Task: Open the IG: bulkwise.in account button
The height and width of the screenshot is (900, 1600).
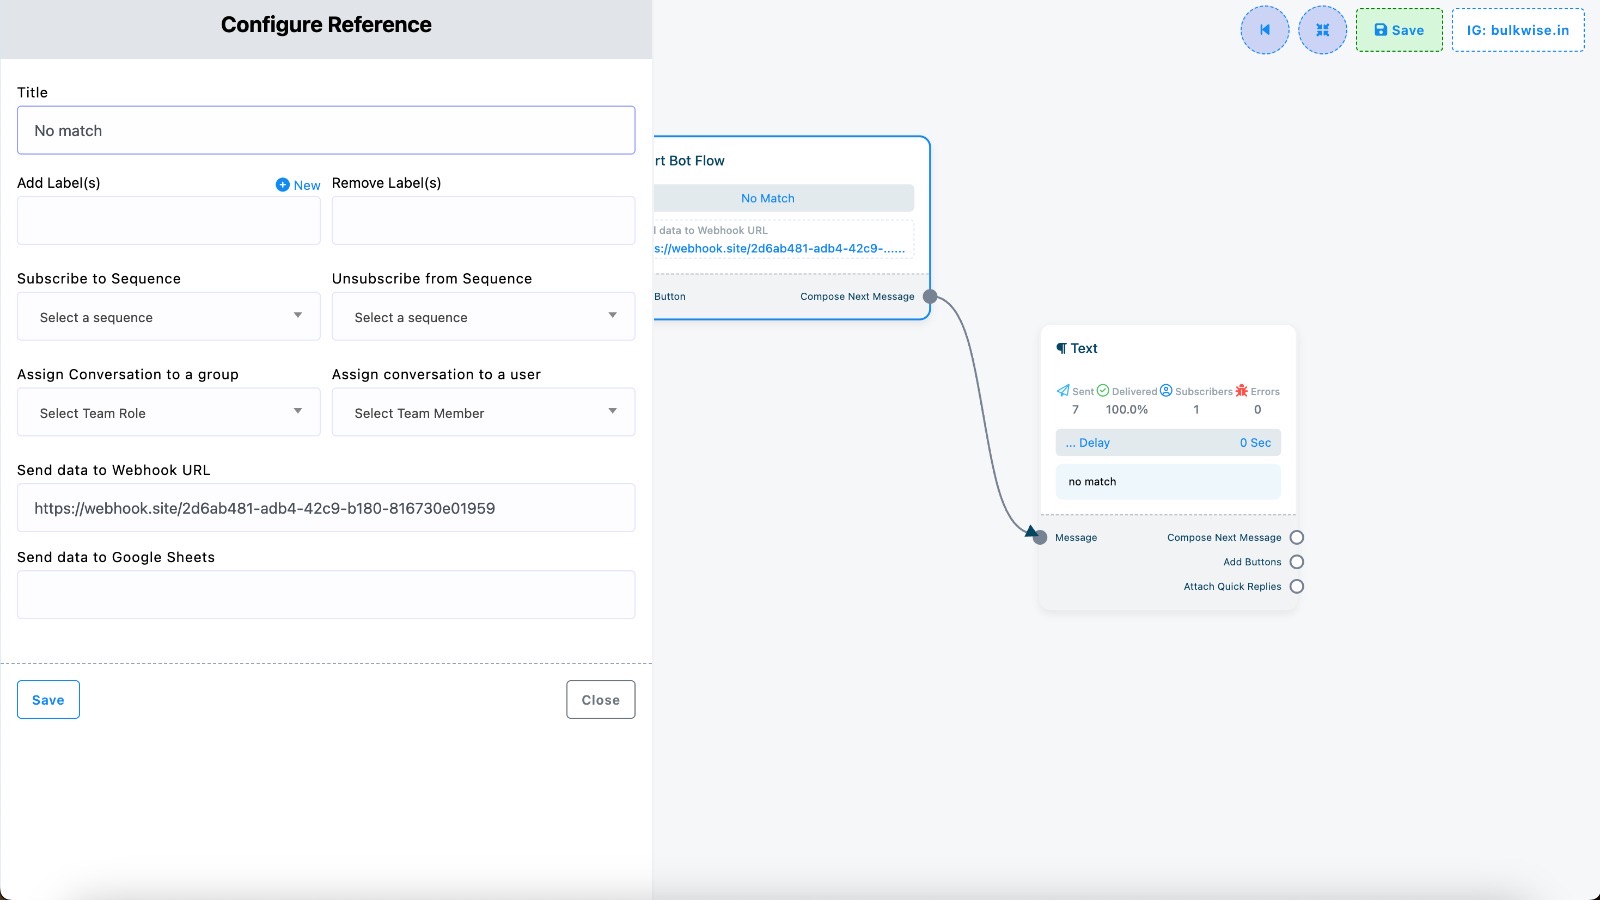Action: 1517,30
